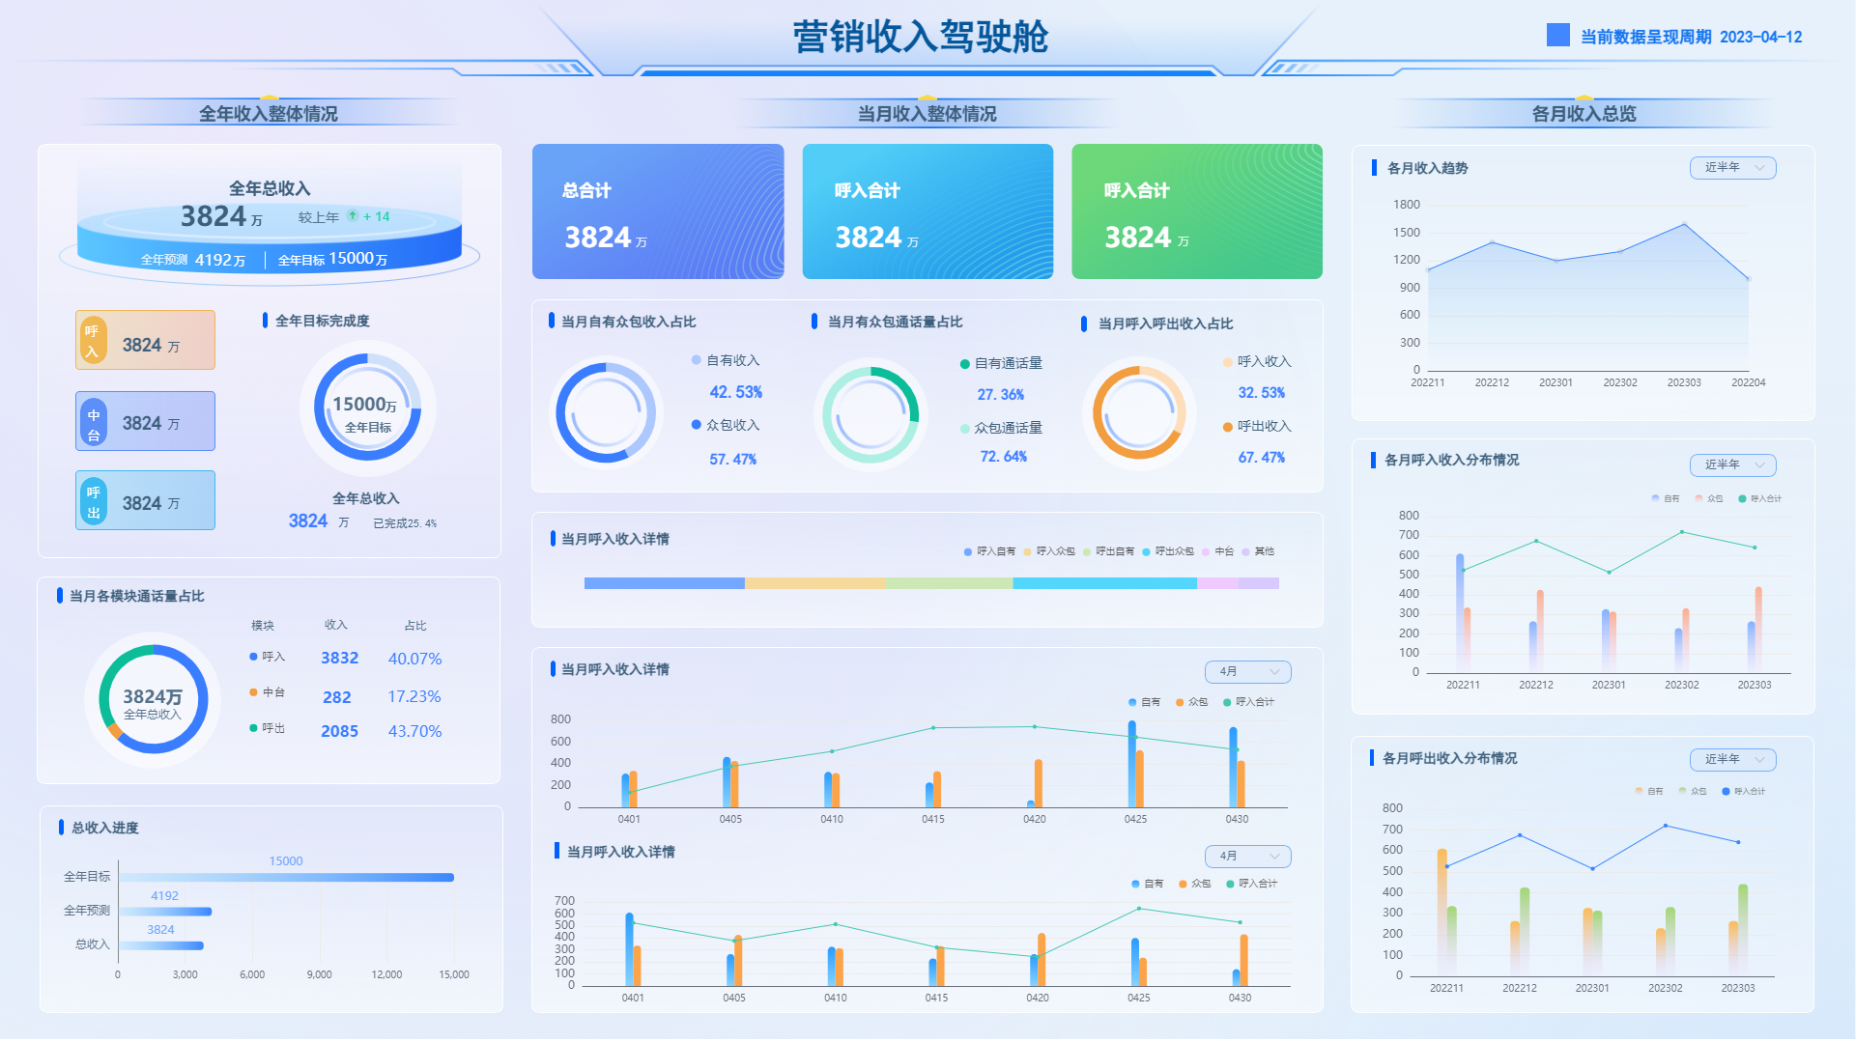Click the 3824万 全年总收入 donut in 当月各模块通话量占比
Image resolution: width=1856 pixels, height=1039 pixels.
coord(153,699)
